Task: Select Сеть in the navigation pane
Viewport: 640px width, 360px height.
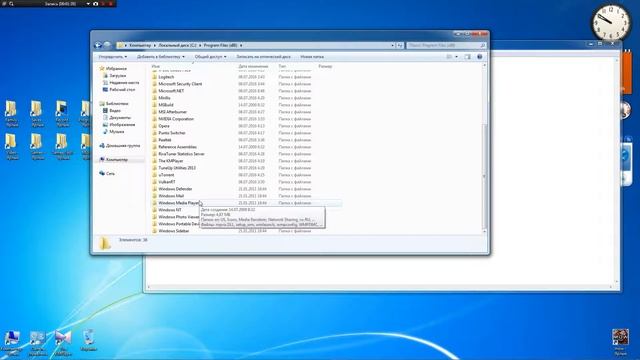Action: coord(110,173)
